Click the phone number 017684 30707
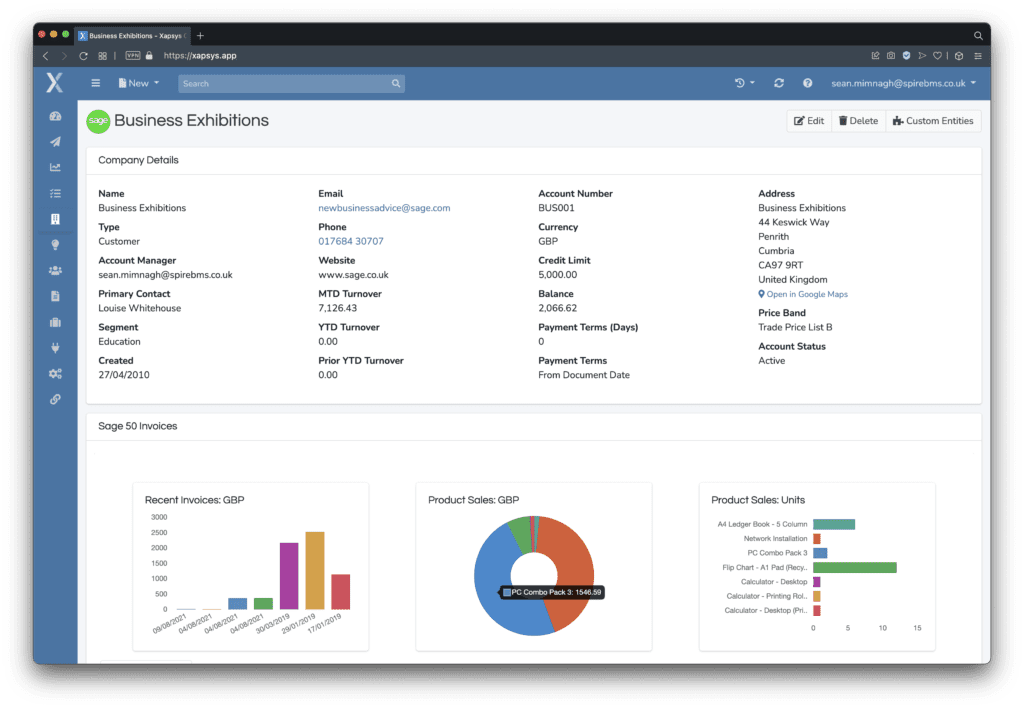The height and width of the screenshot is (708, 1024). point(351,241)
